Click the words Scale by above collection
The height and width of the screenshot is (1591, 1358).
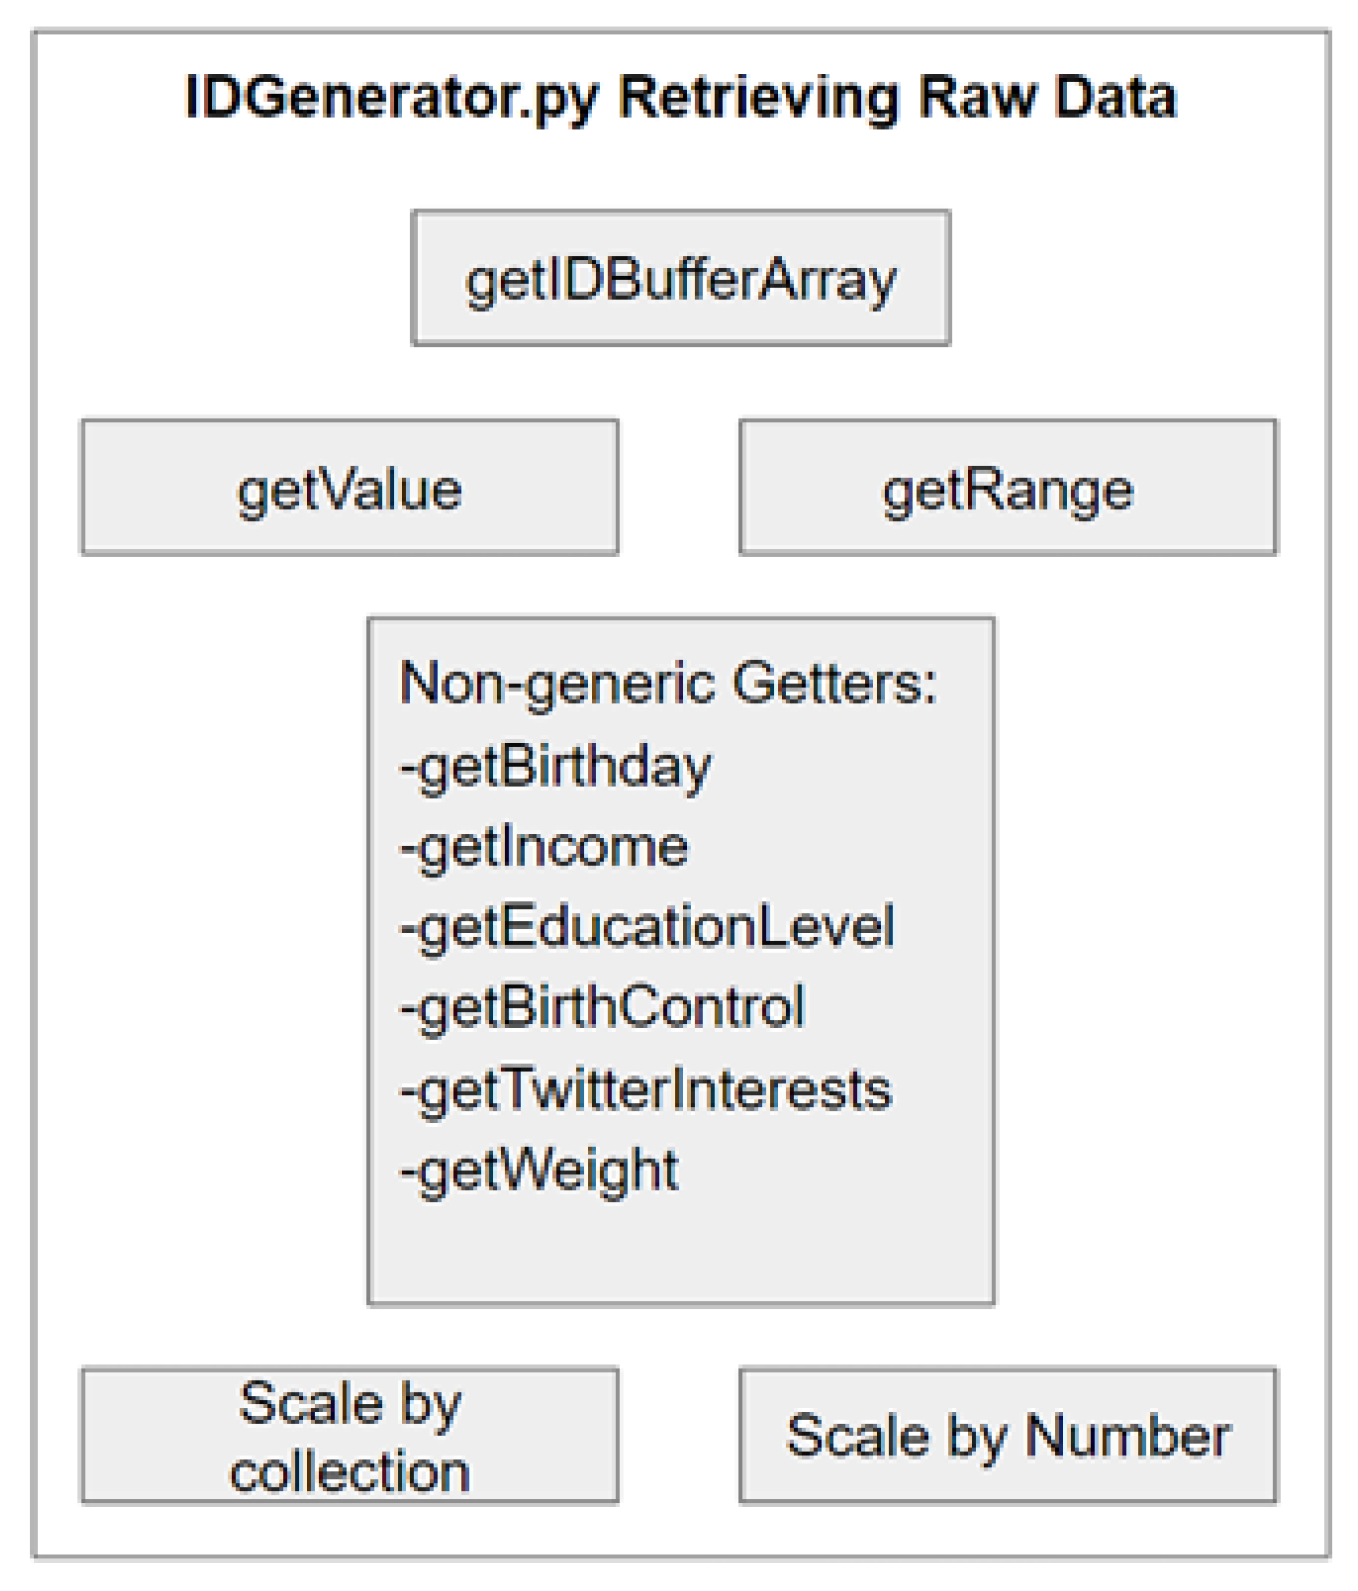tap(350, 1403)
